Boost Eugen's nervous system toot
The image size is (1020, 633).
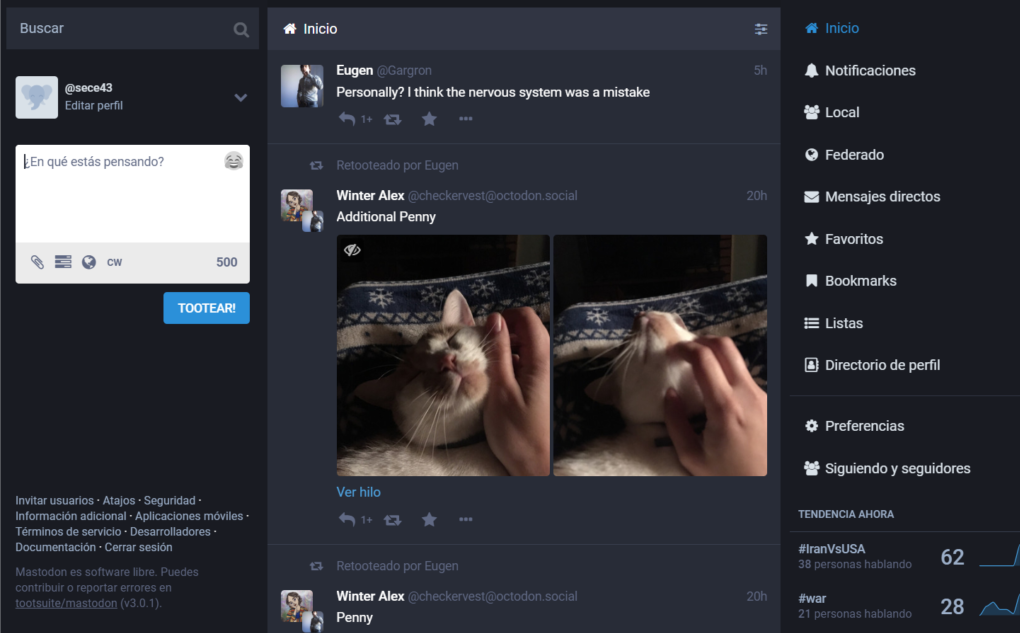(392, 119)
